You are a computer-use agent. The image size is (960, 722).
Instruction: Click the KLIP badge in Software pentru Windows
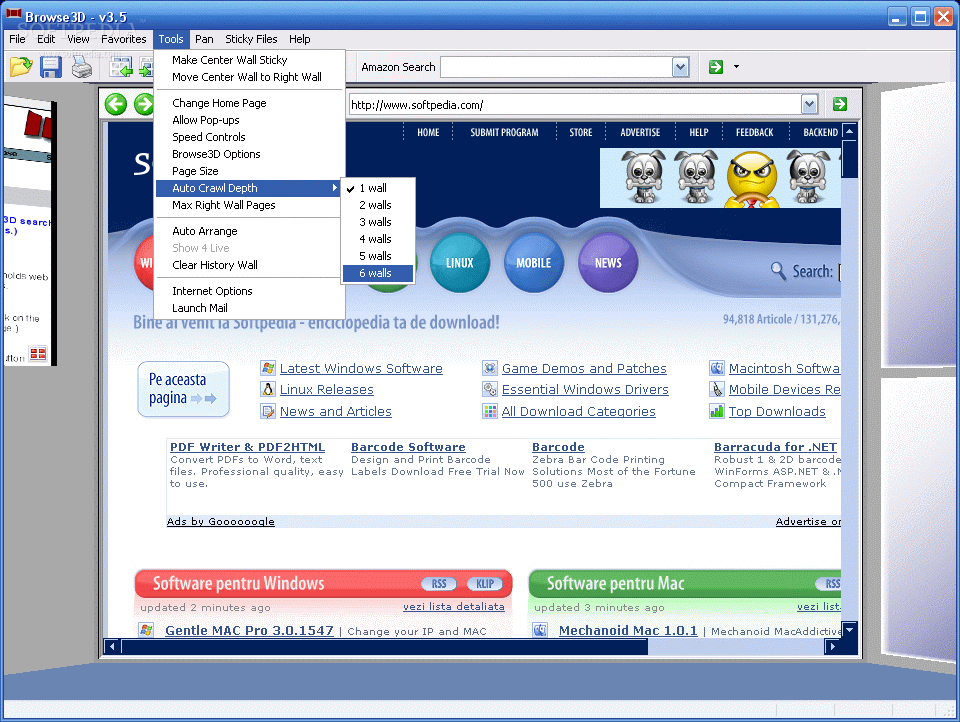point(485,584)
